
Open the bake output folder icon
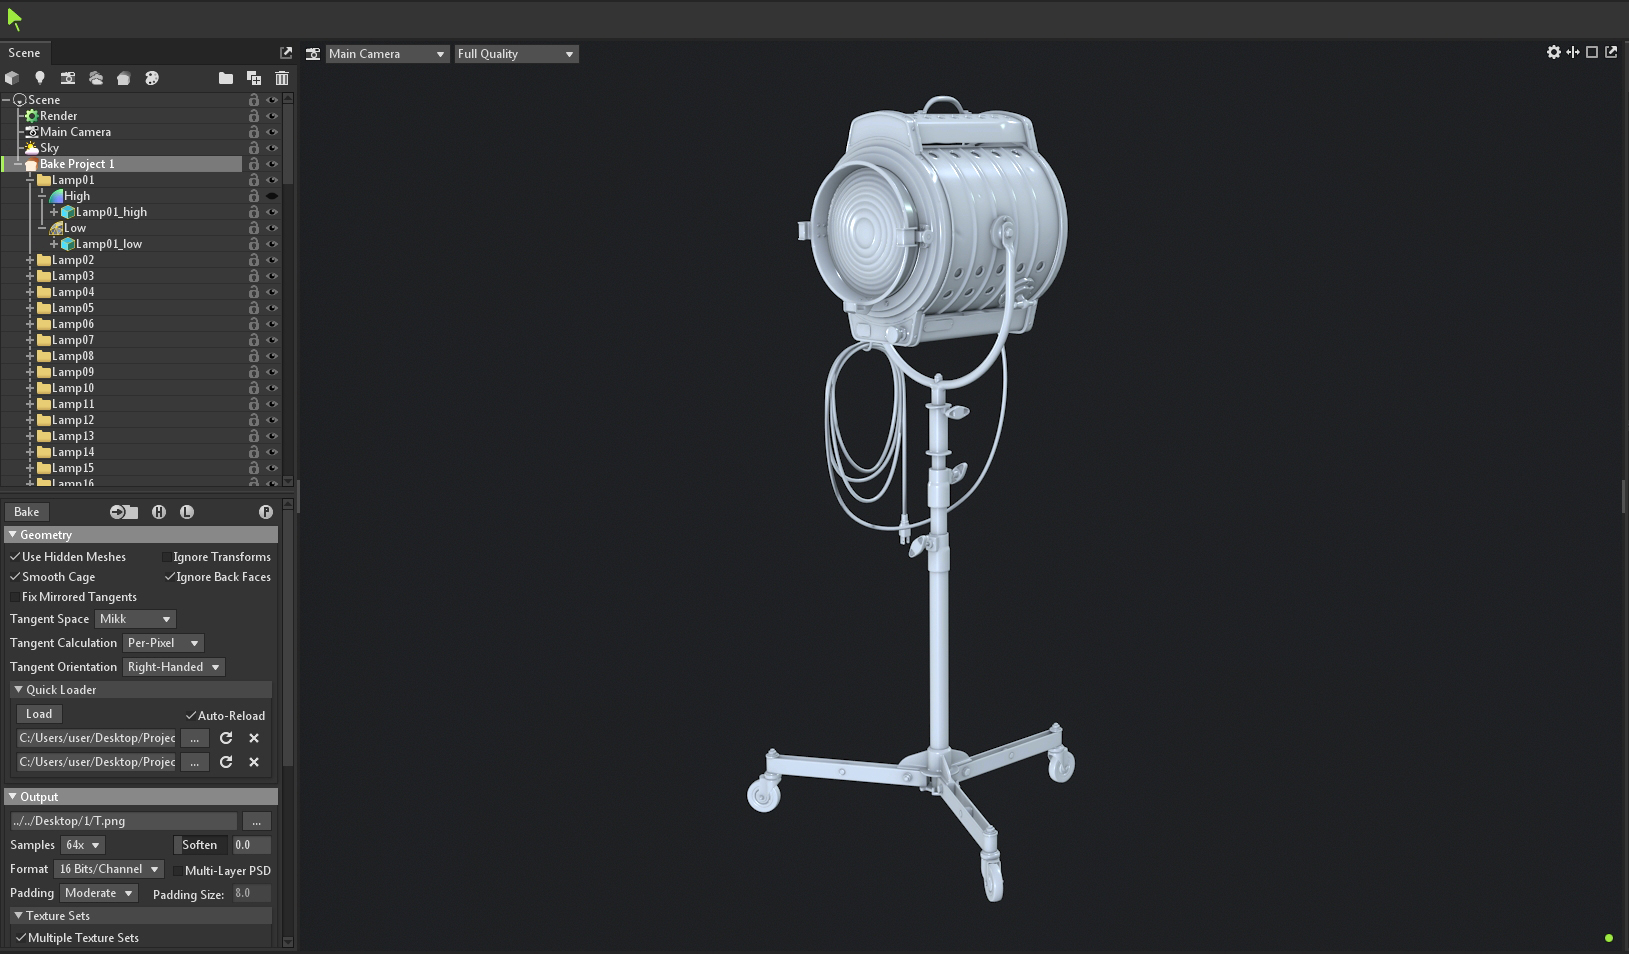(124, 512)
